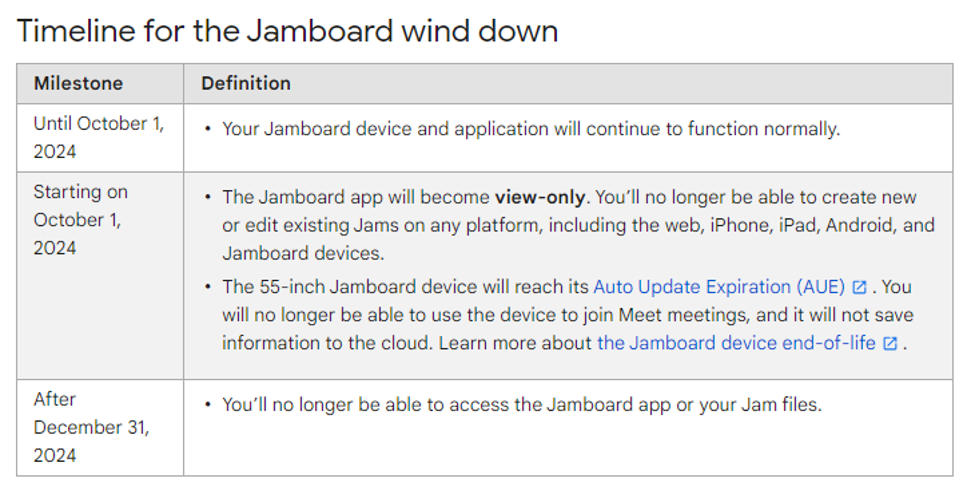Click the bullet before The Jamboard app
Screen dimensions: 977x495
coord(208,197)
